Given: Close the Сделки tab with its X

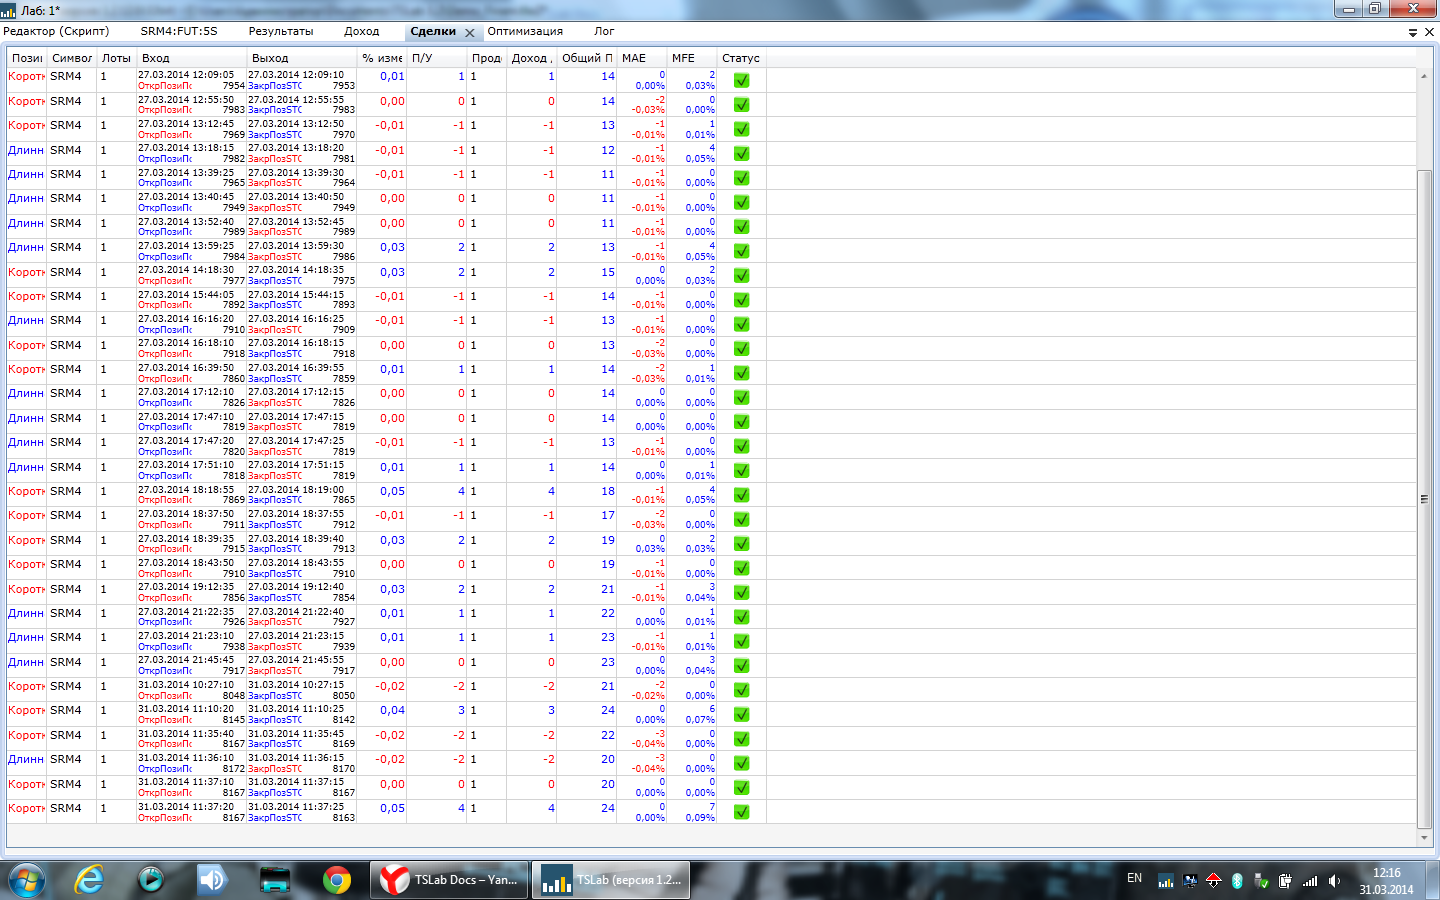Looking at the screenshot, I should click(x=470, y=33).
